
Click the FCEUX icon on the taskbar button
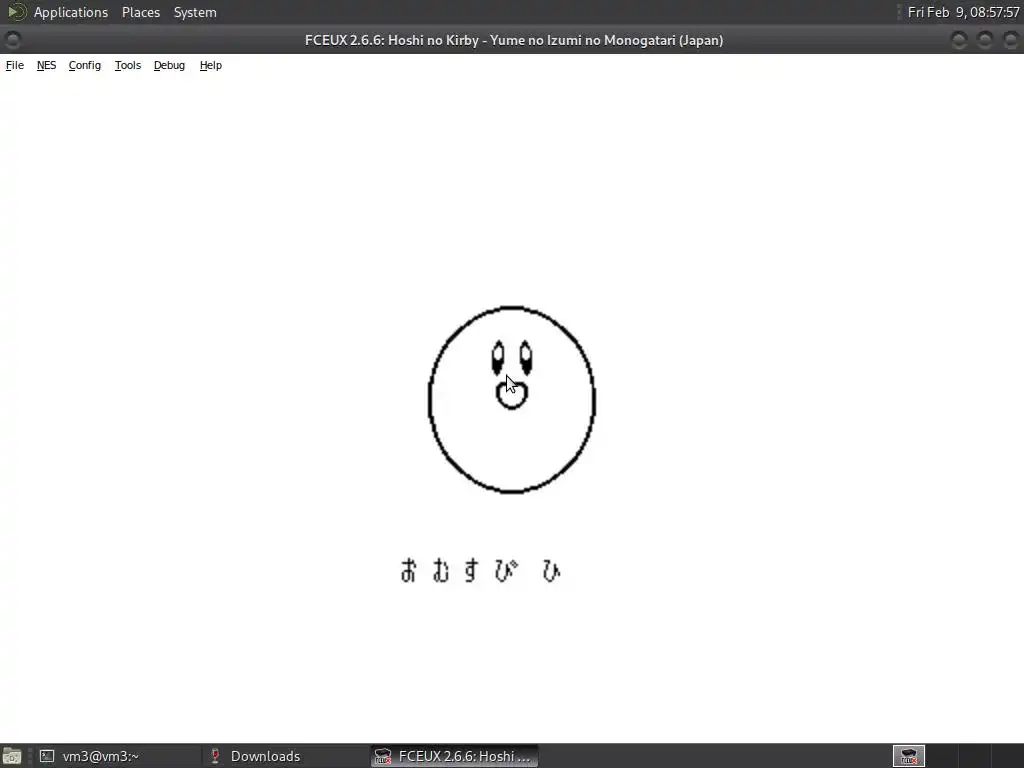click(x=383, y=756)
